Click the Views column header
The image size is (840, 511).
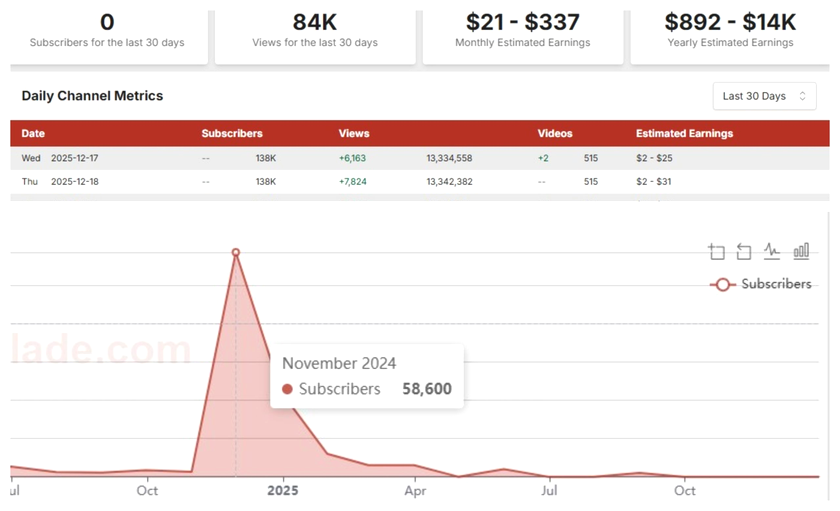(x=354, y=133)
